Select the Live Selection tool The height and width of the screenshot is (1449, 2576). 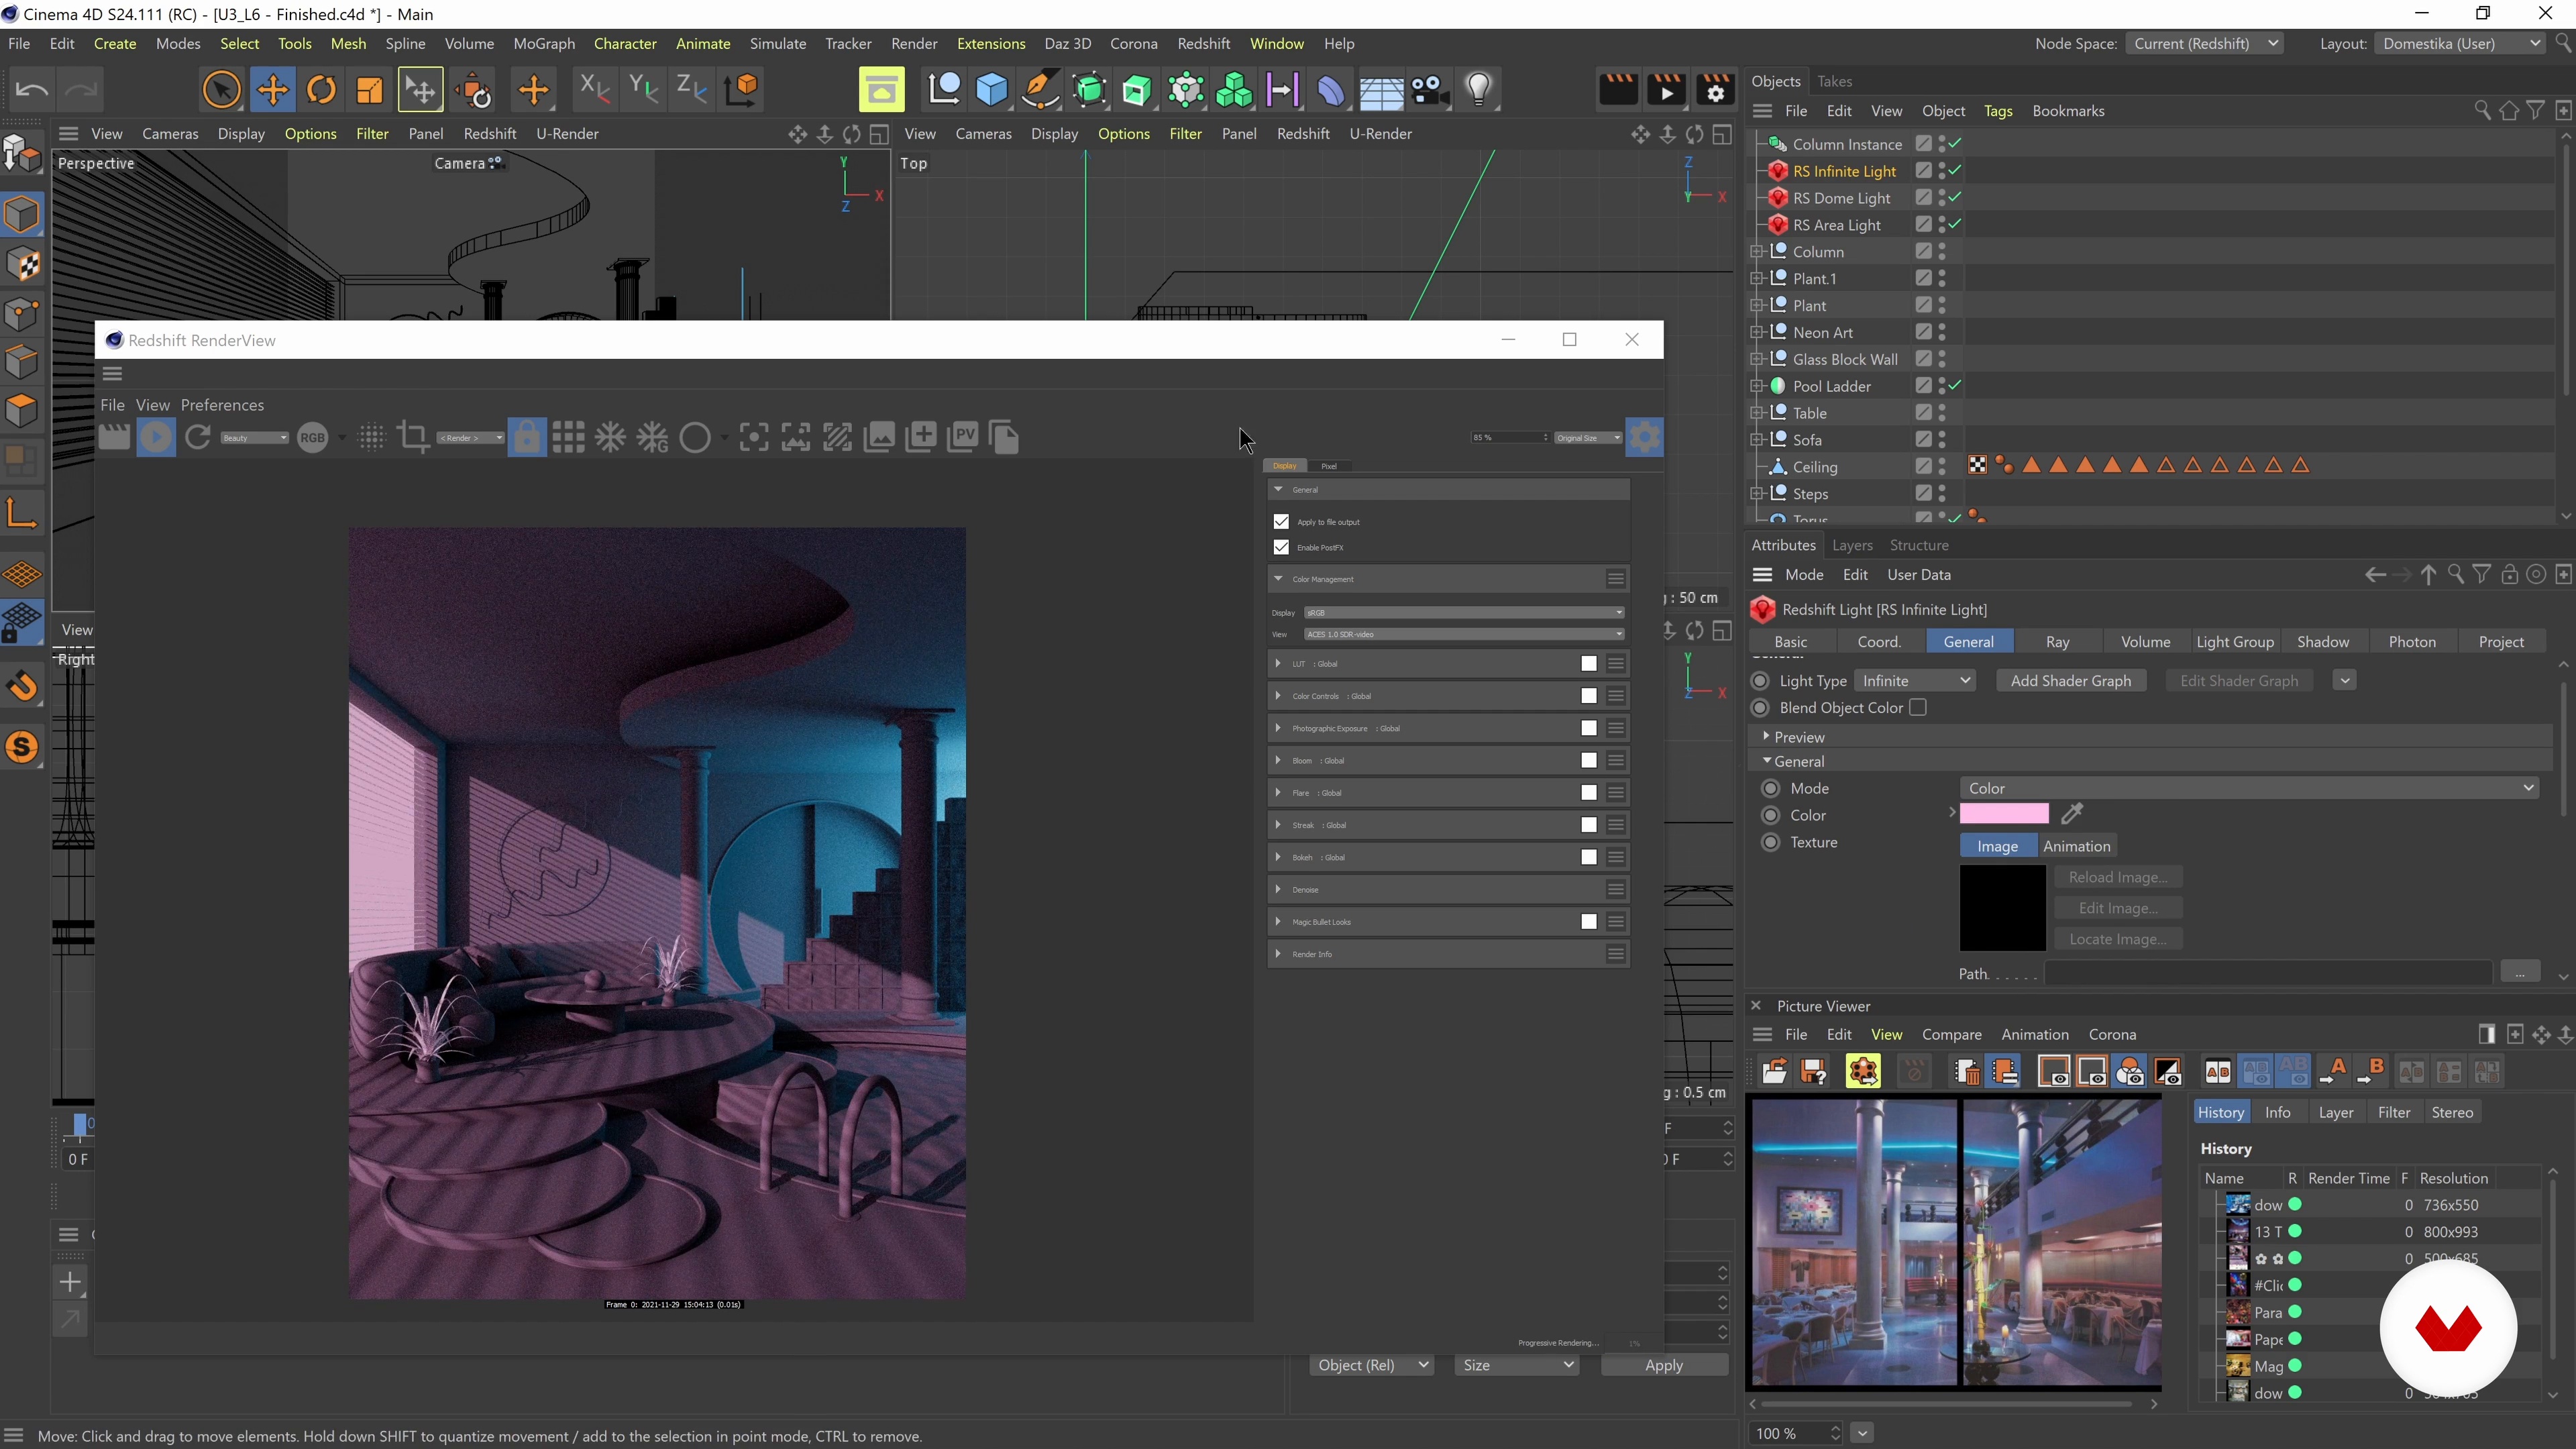[222, 90]
